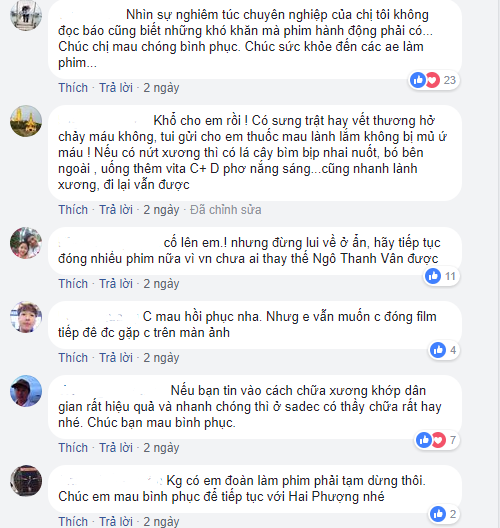The image size is (500, 528).
Task: Like the 'C mau hồi phục nha' comment
Action: tap(73, 358)
